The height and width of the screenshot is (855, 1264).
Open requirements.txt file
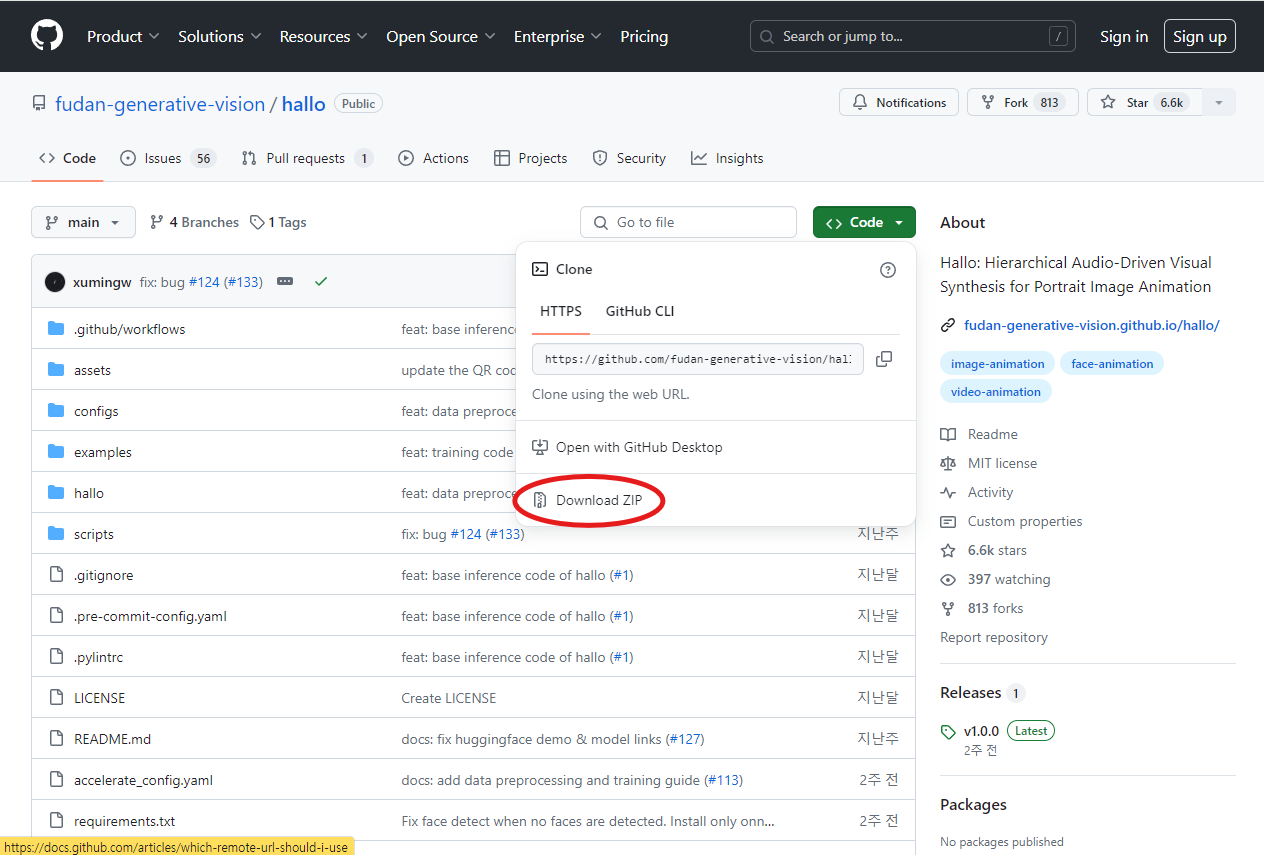point(124,821)
